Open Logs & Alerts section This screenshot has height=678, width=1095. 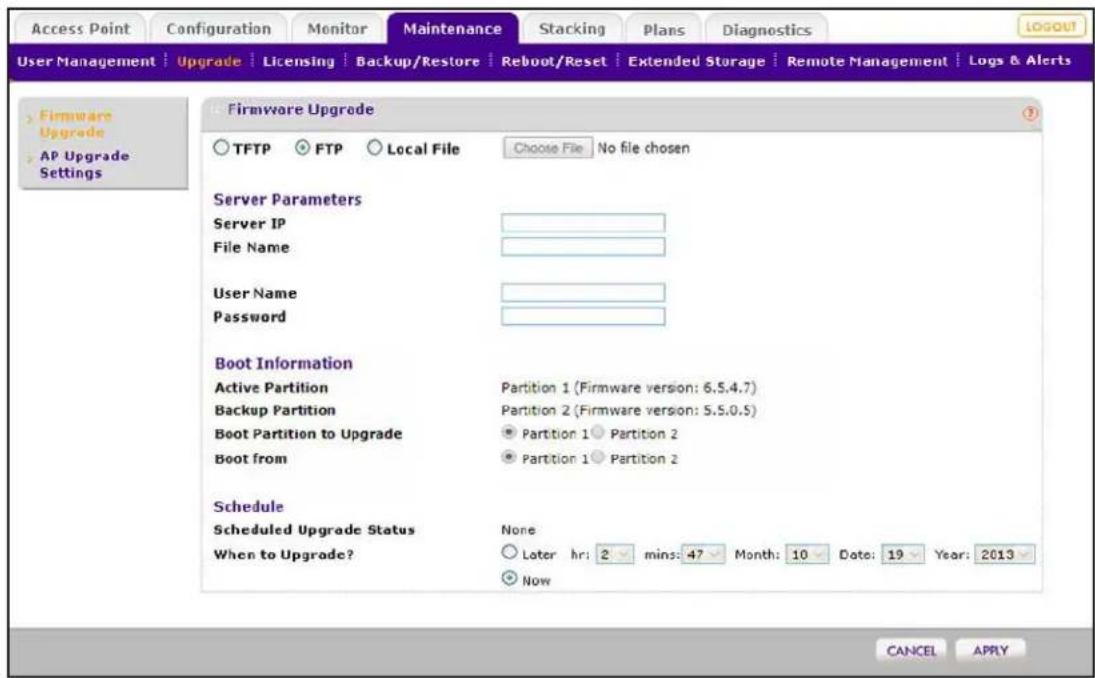[x=1020, y=61]
